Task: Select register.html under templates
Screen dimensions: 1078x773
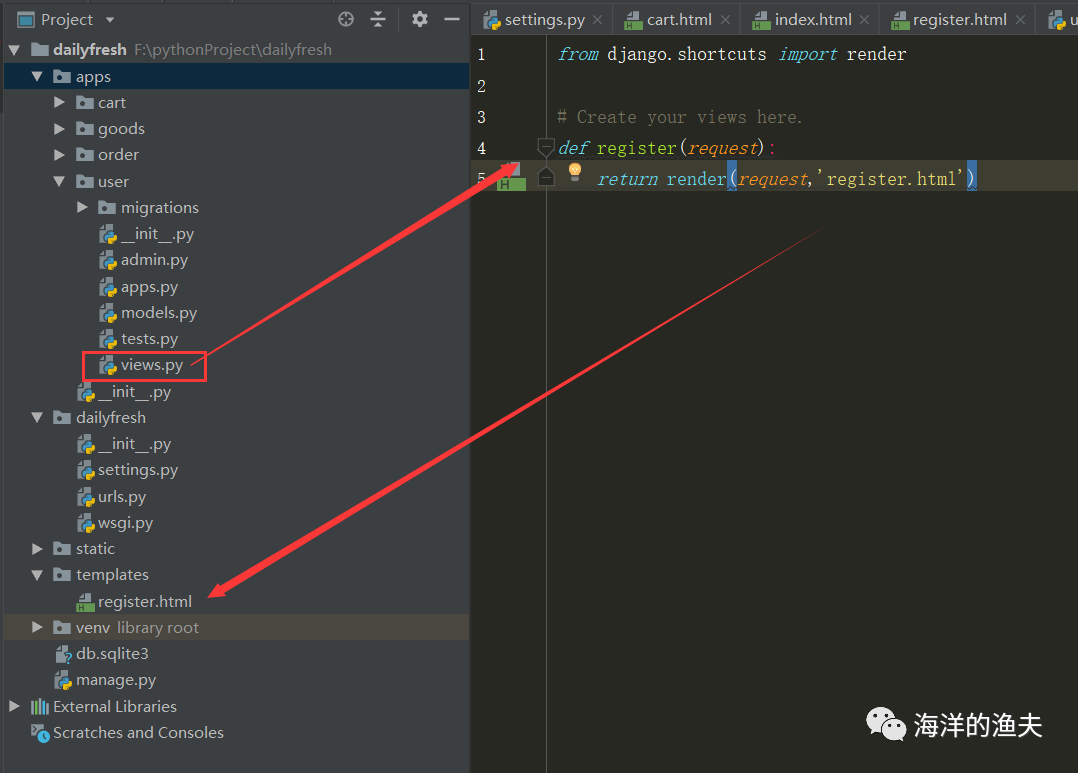Action: pos(144,602)
